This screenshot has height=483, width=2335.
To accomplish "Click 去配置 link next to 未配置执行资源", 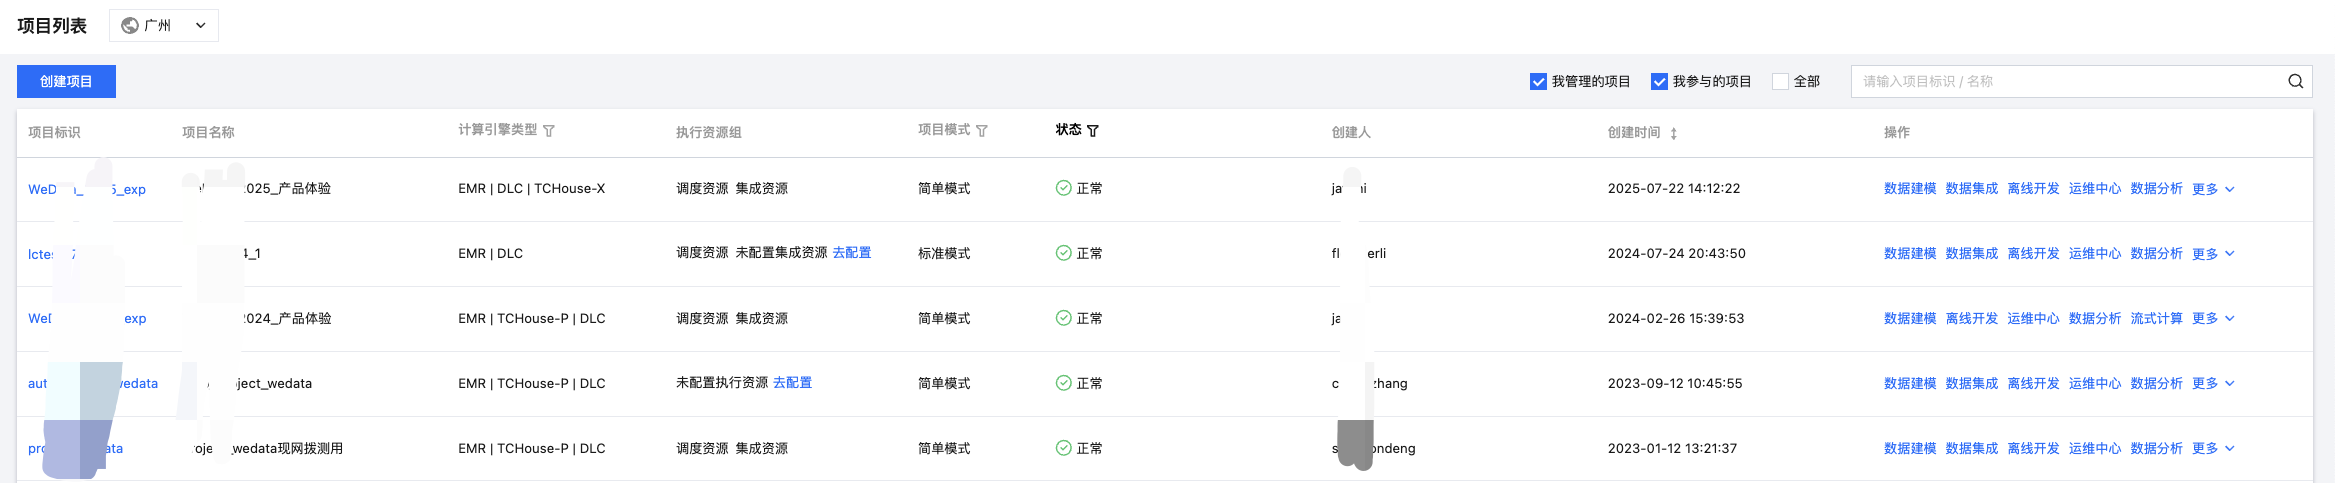I will (x=792, y=383).
